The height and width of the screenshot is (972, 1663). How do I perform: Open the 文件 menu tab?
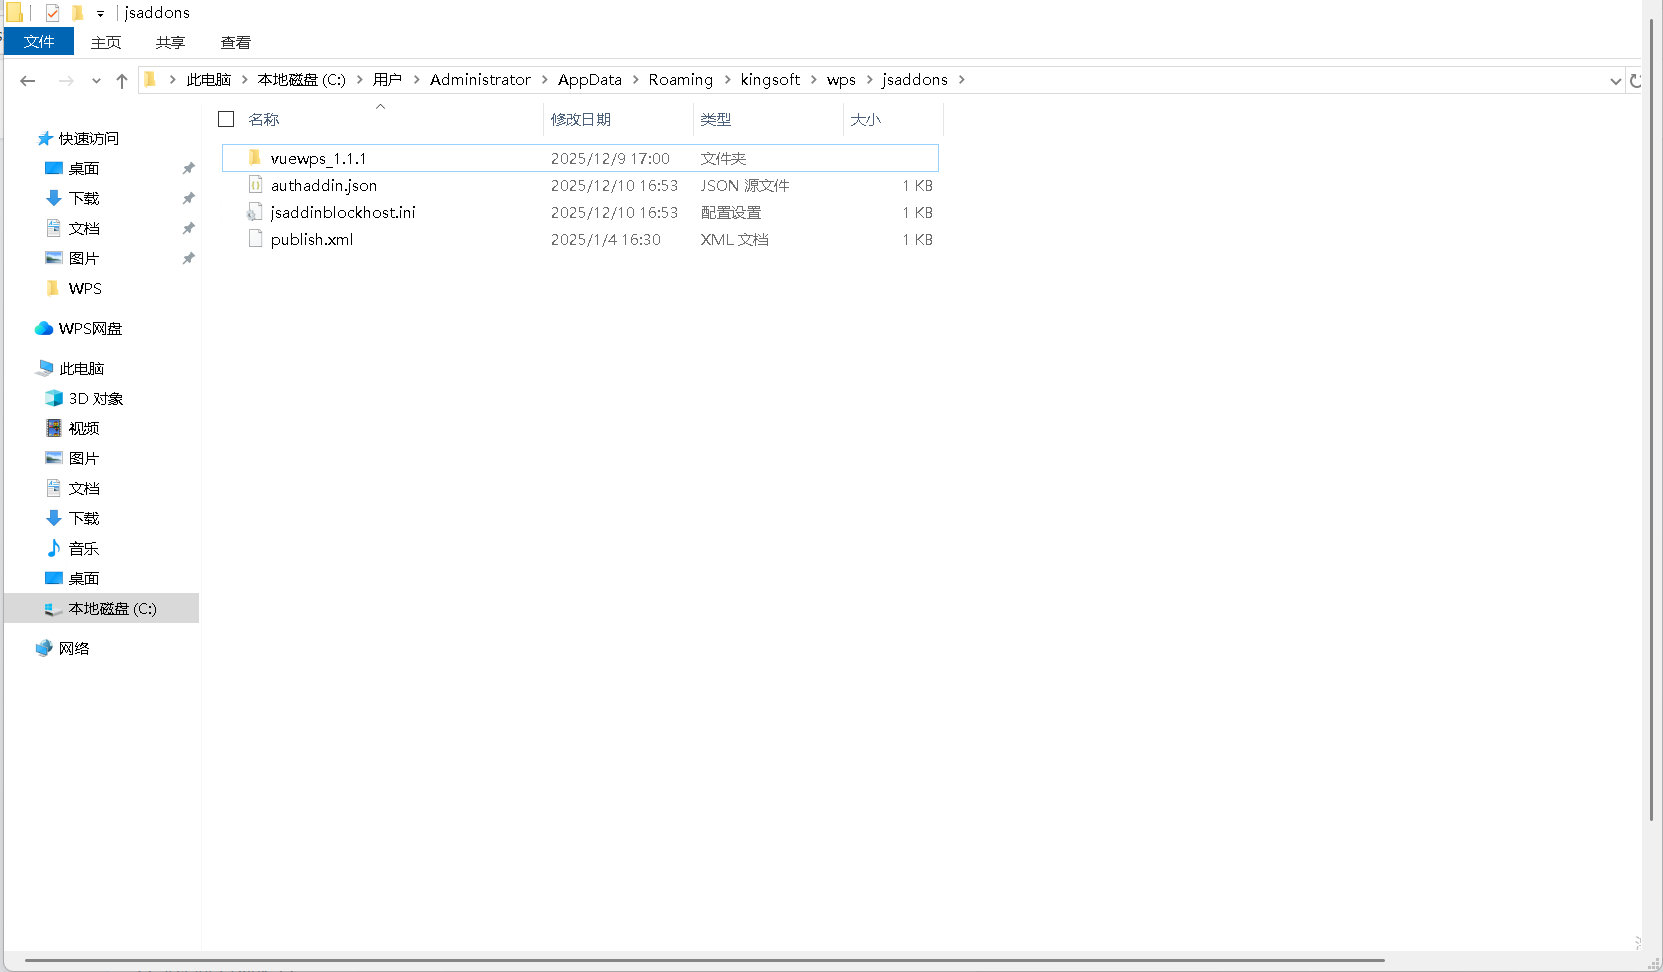[39, 42]
